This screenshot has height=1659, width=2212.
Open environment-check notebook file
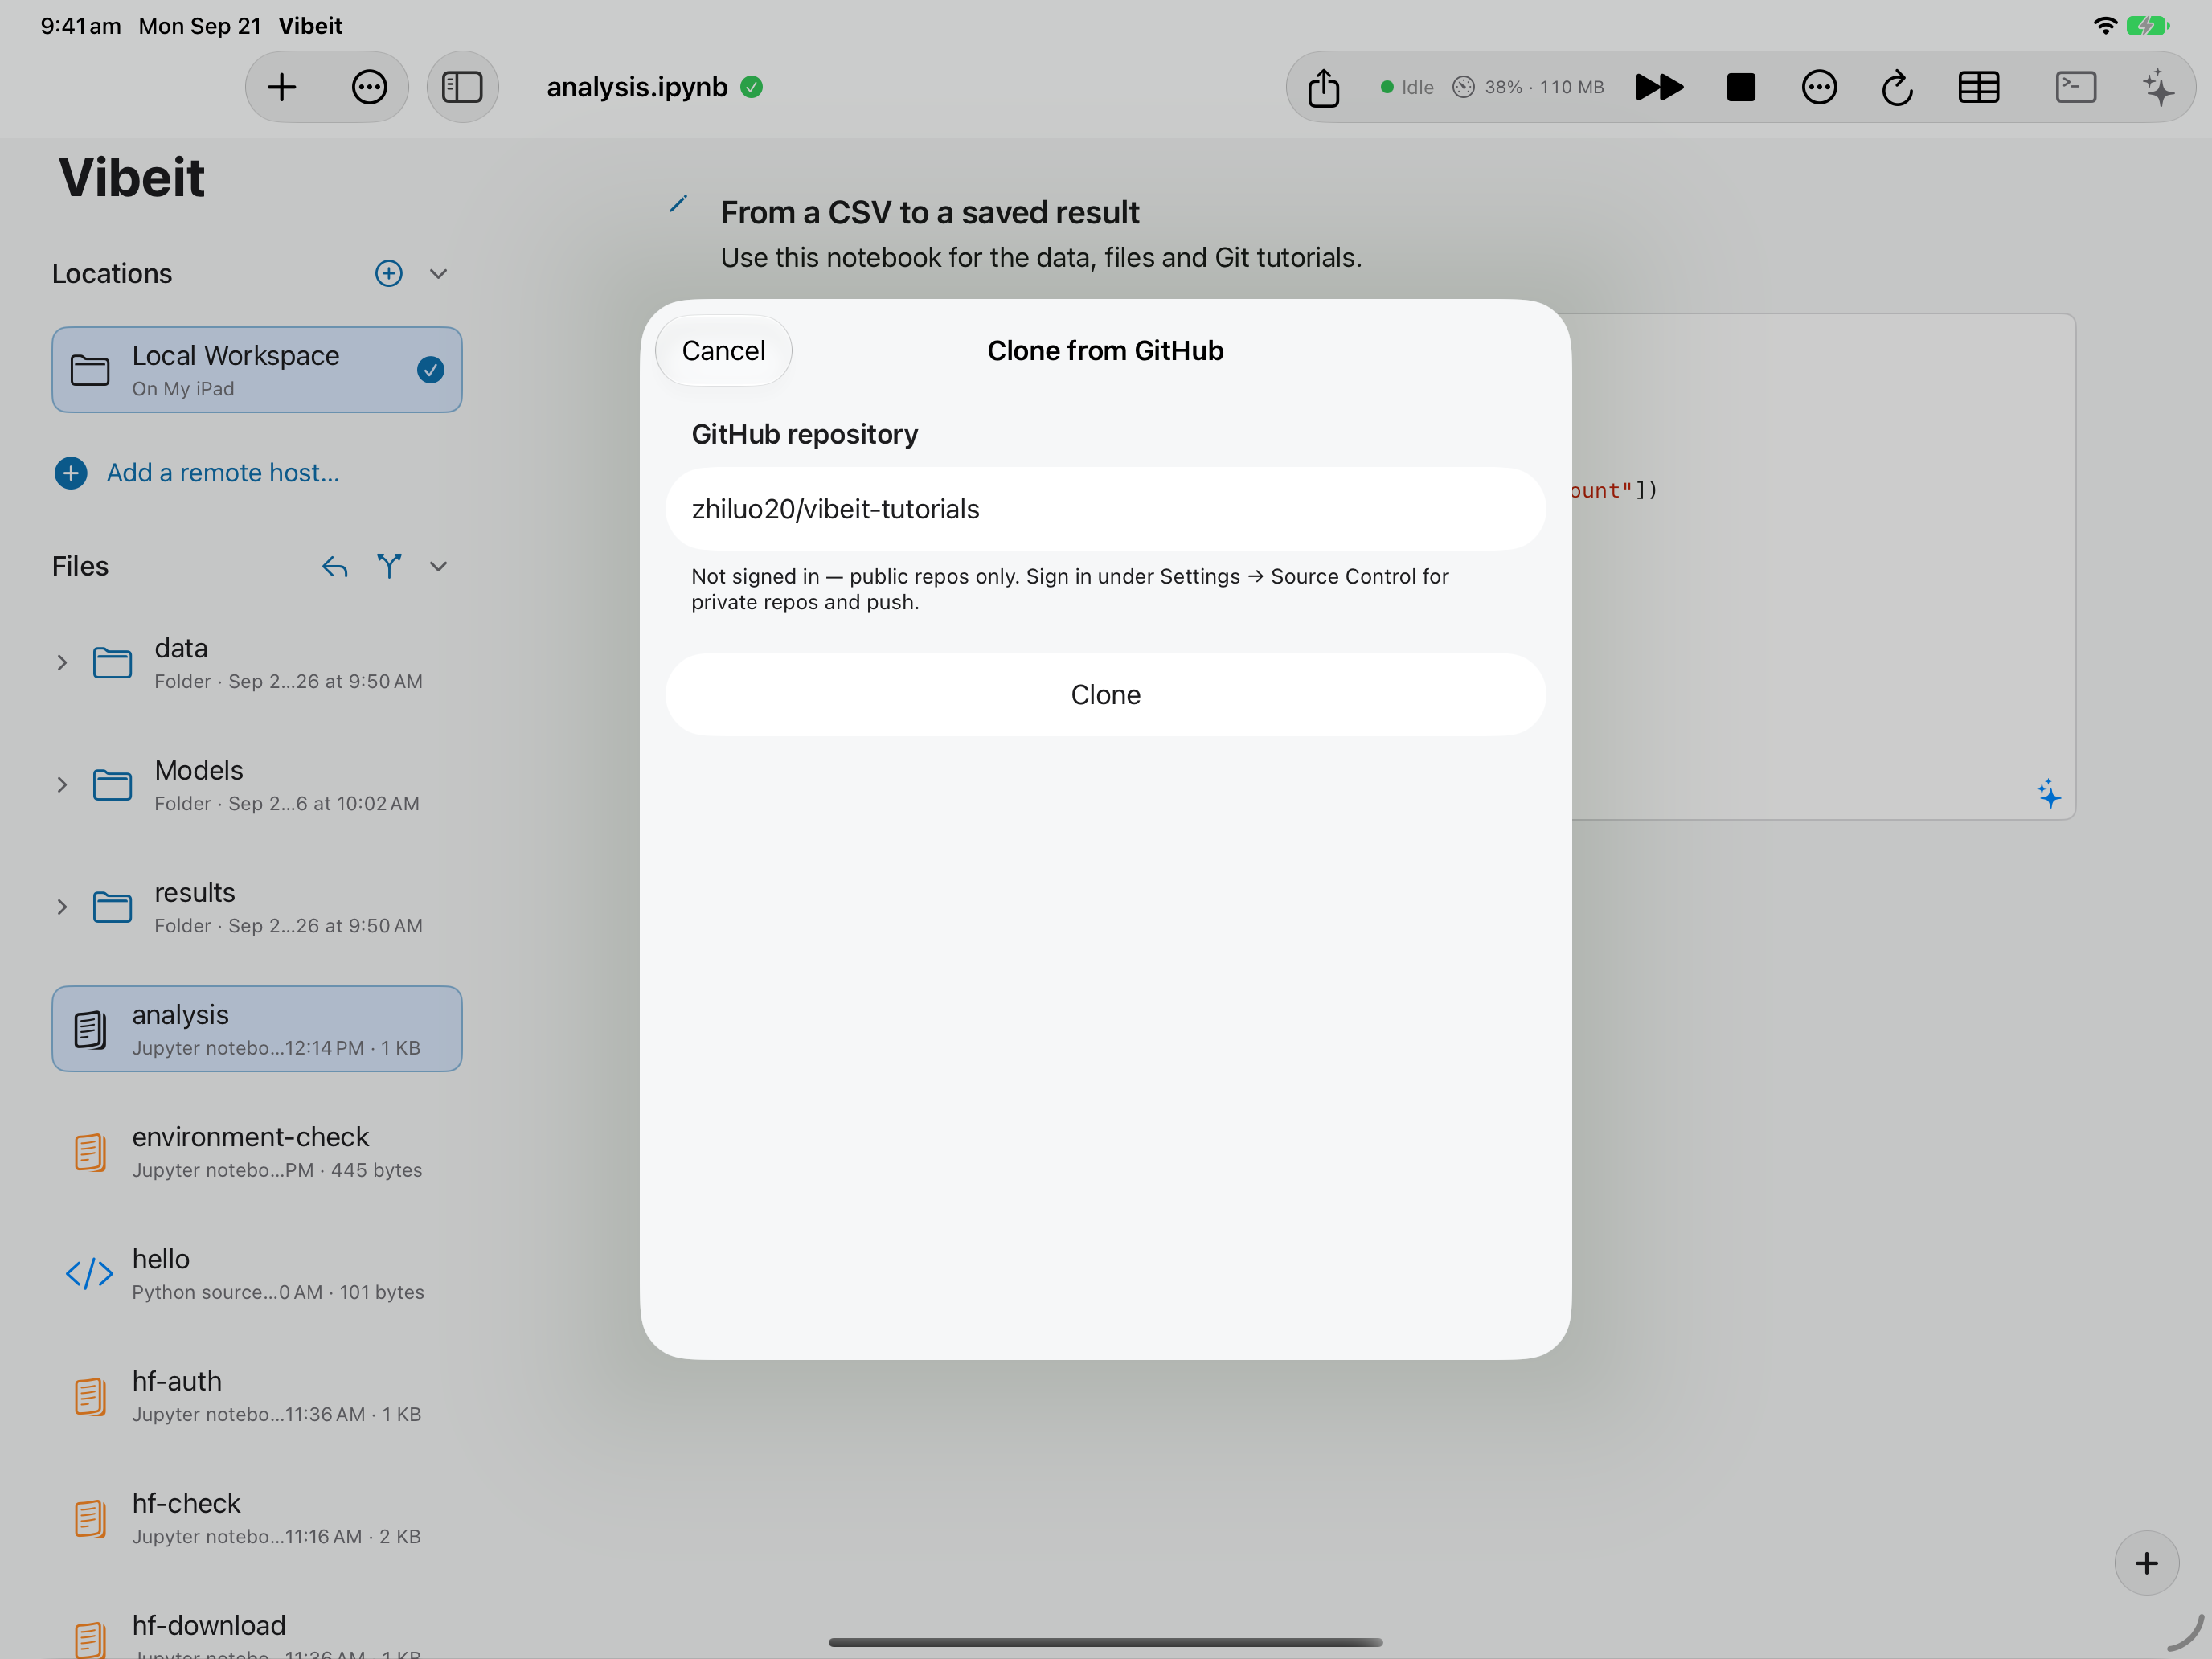(257, 1151)
